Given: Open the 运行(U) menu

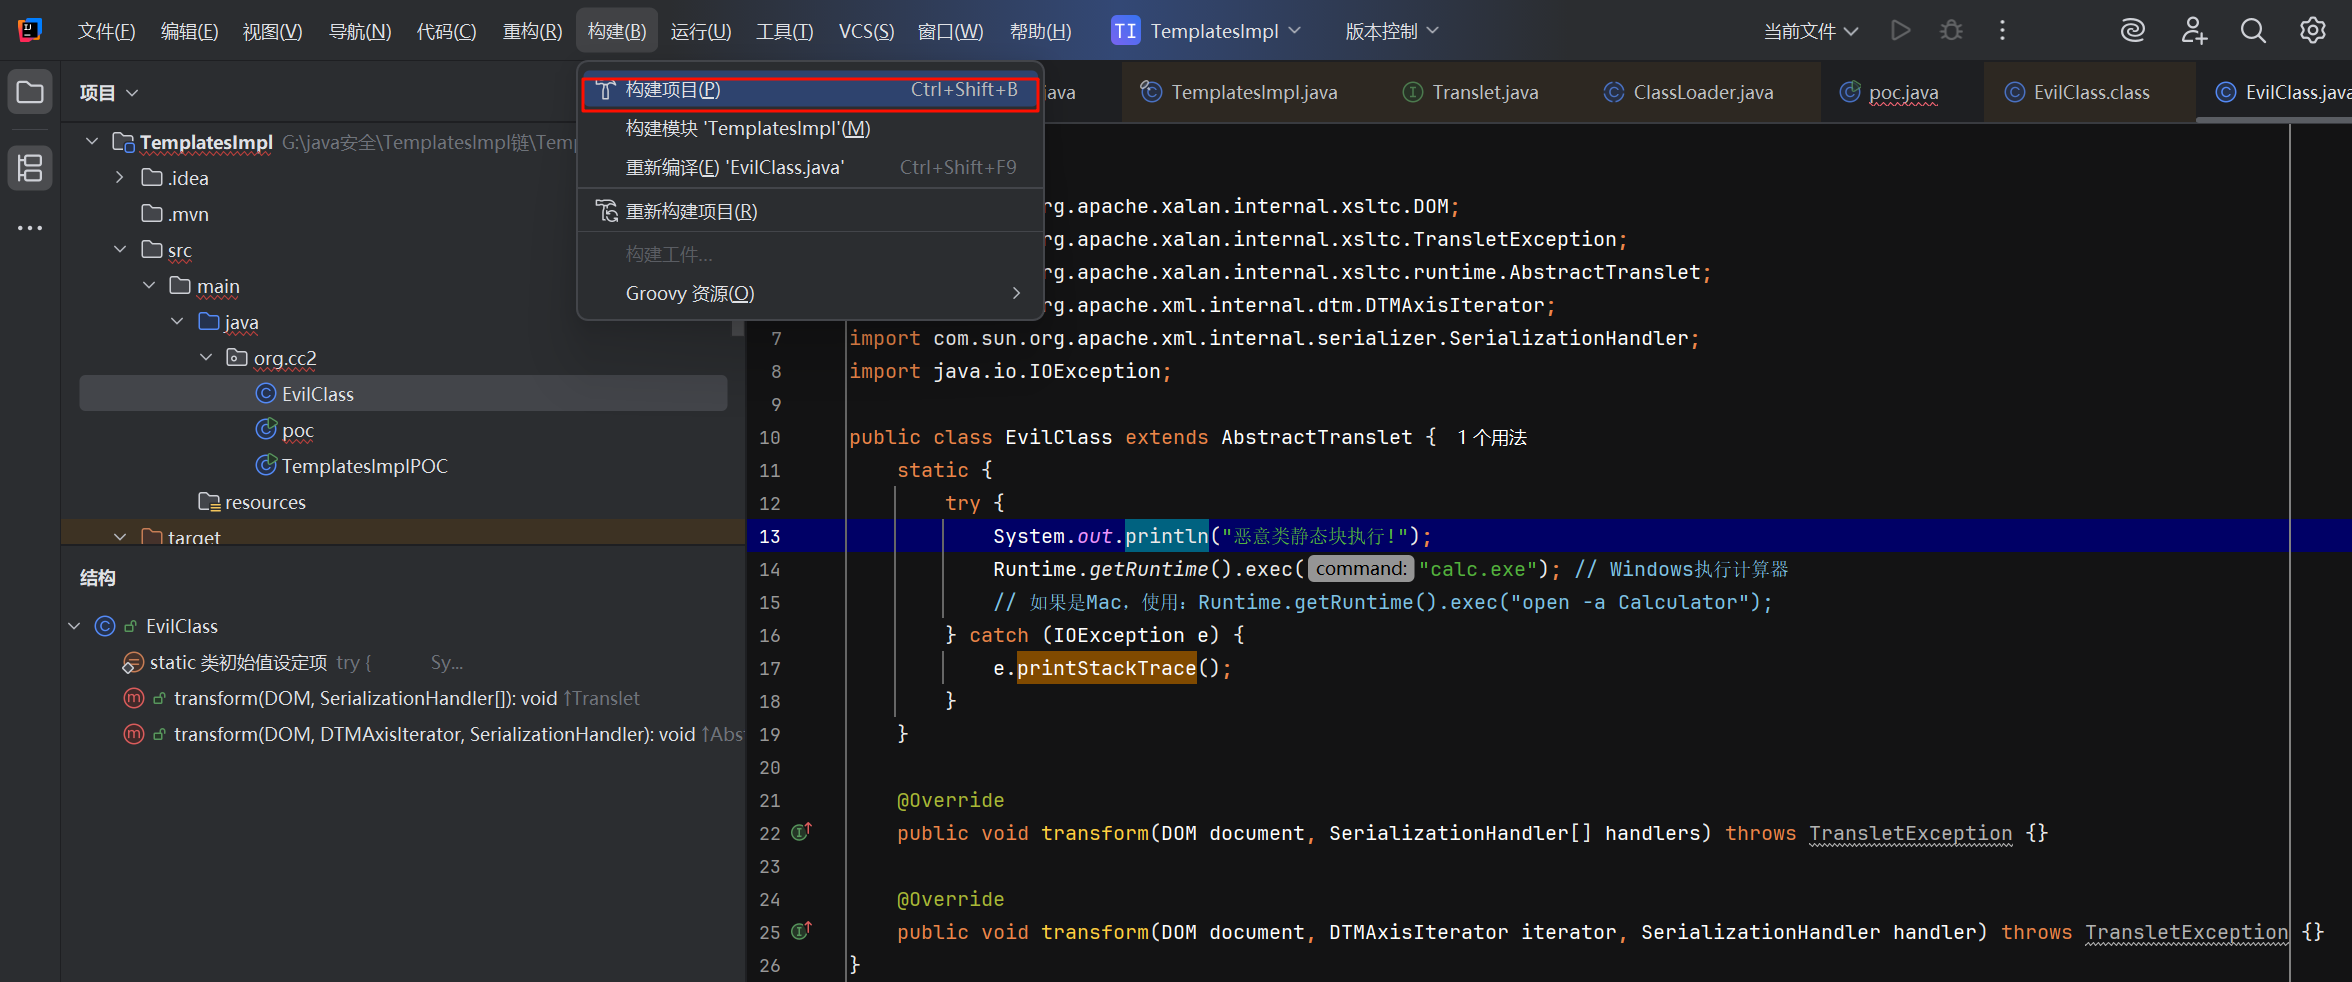Looking at the screenshot, I should click(x=701, y=31).
